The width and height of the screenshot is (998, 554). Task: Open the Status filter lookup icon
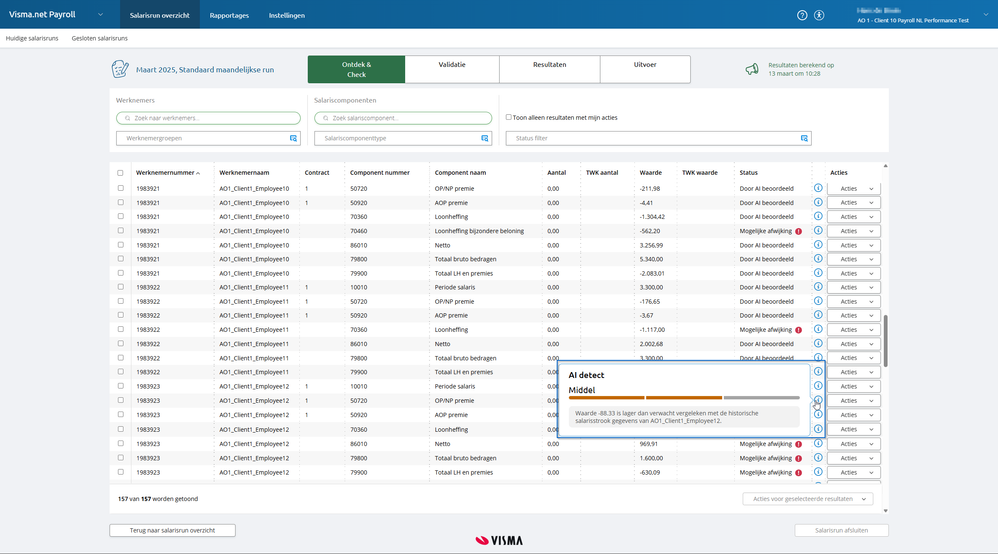click(x=804, y=138)
